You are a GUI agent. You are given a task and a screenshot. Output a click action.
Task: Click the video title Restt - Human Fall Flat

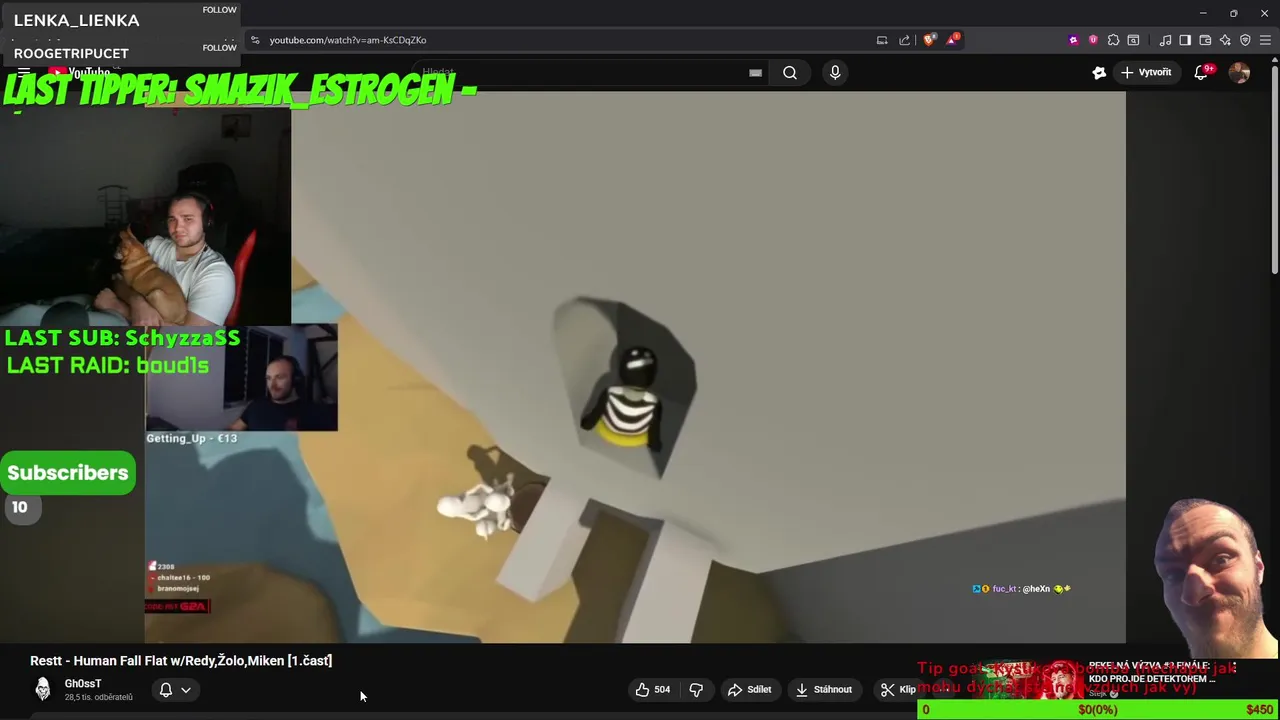[181, 660]
